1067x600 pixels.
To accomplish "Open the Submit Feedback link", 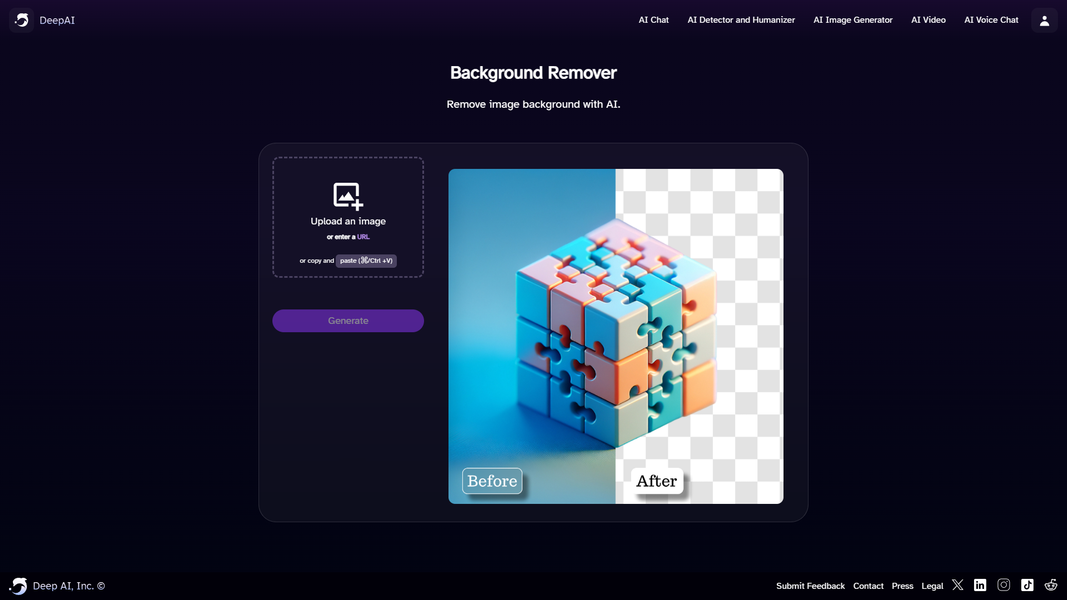I will pos(810,586).
